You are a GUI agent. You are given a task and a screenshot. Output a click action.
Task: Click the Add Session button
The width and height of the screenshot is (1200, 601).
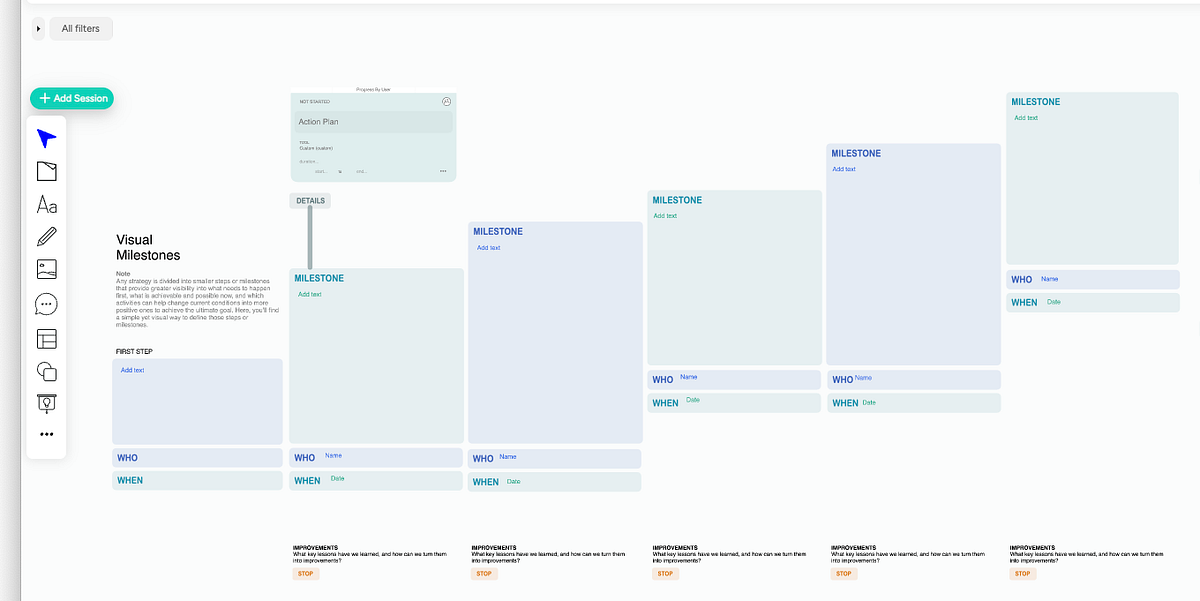point(72,98)
